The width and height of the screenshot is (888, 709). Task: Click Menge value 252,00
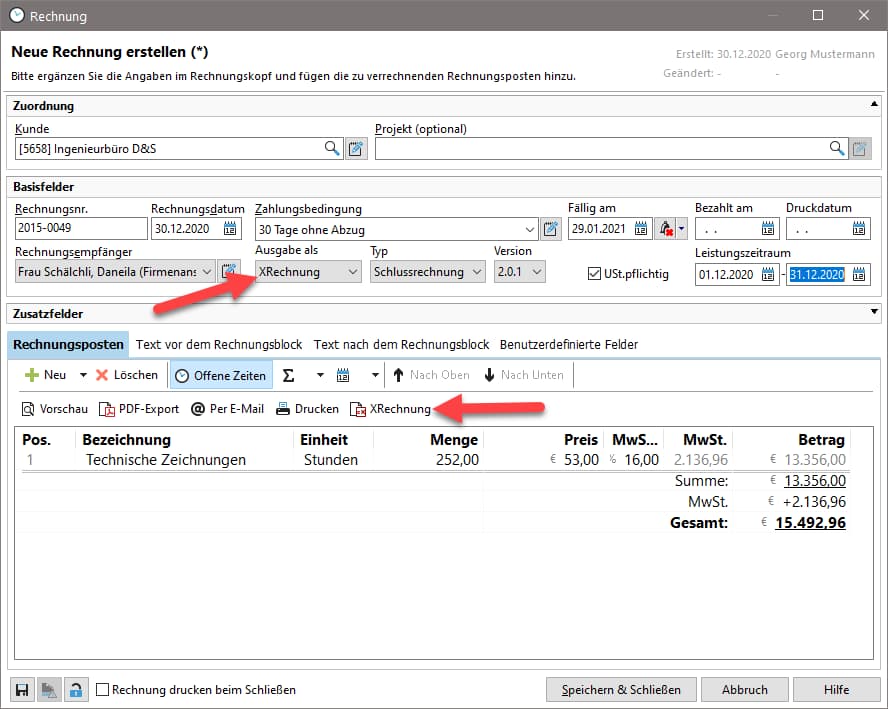(x=457, y=460)
